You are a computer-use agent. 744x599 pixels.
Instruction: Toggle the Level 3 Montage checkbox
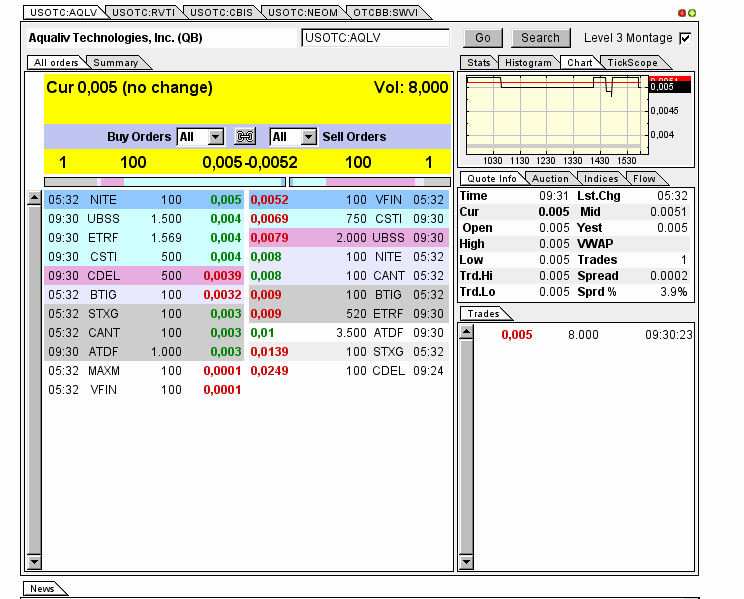coord(685,38)
